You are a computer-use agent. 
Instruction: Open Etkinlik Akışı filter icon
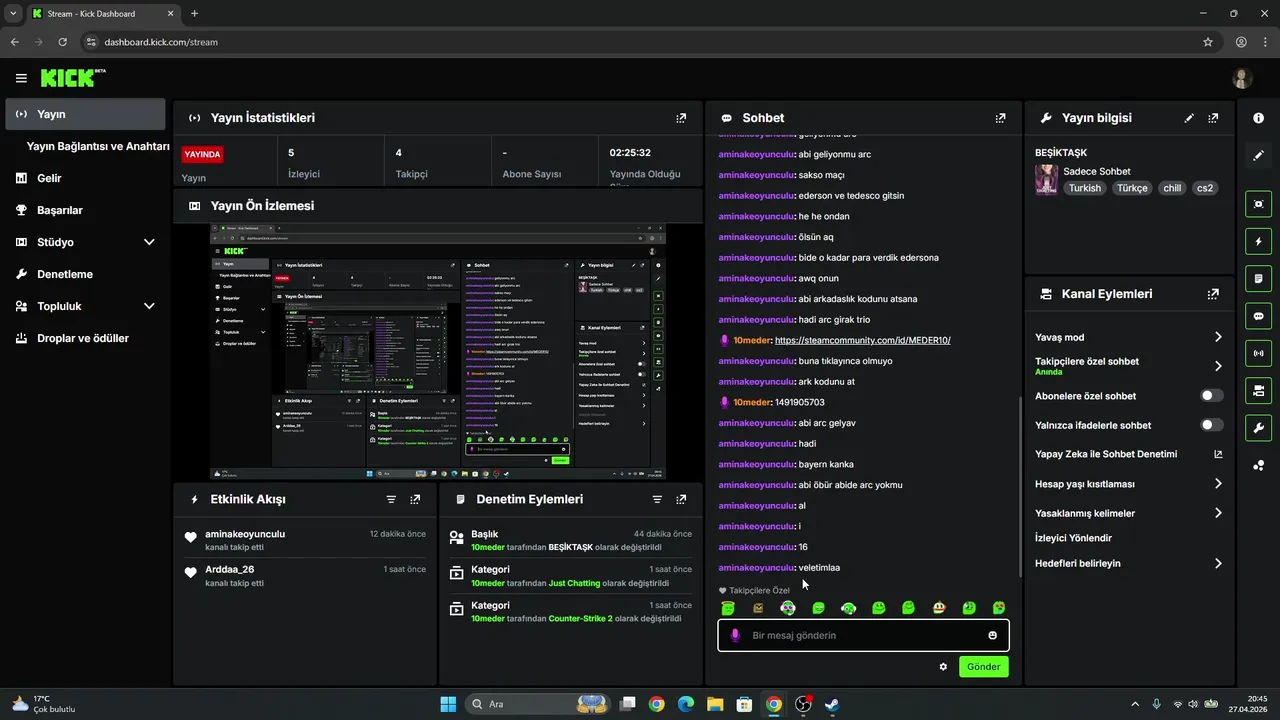391,499
